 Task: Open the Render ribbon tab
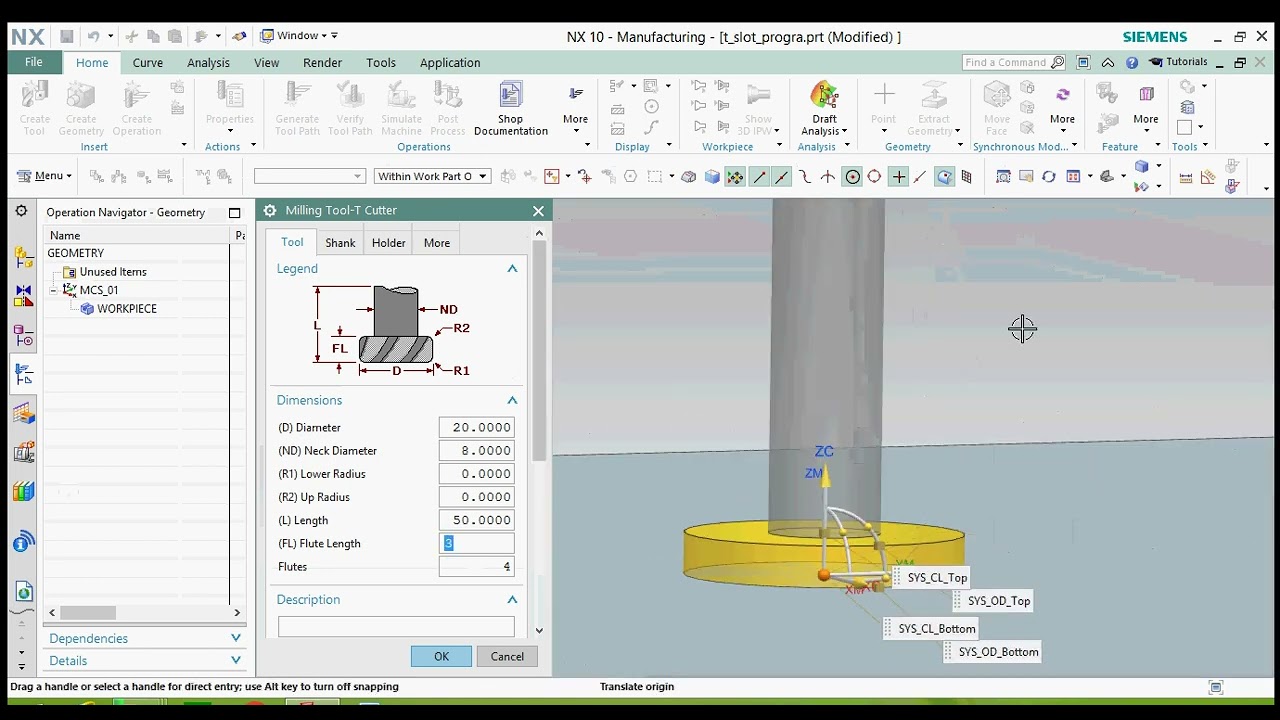322,62
